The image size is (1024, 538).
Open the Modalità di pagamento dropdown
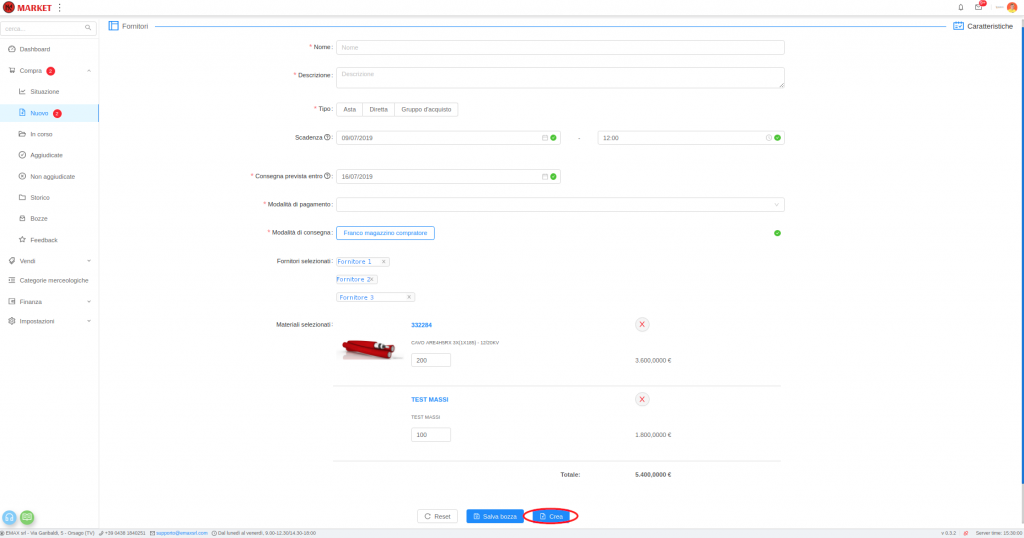(x=560, y=204)
